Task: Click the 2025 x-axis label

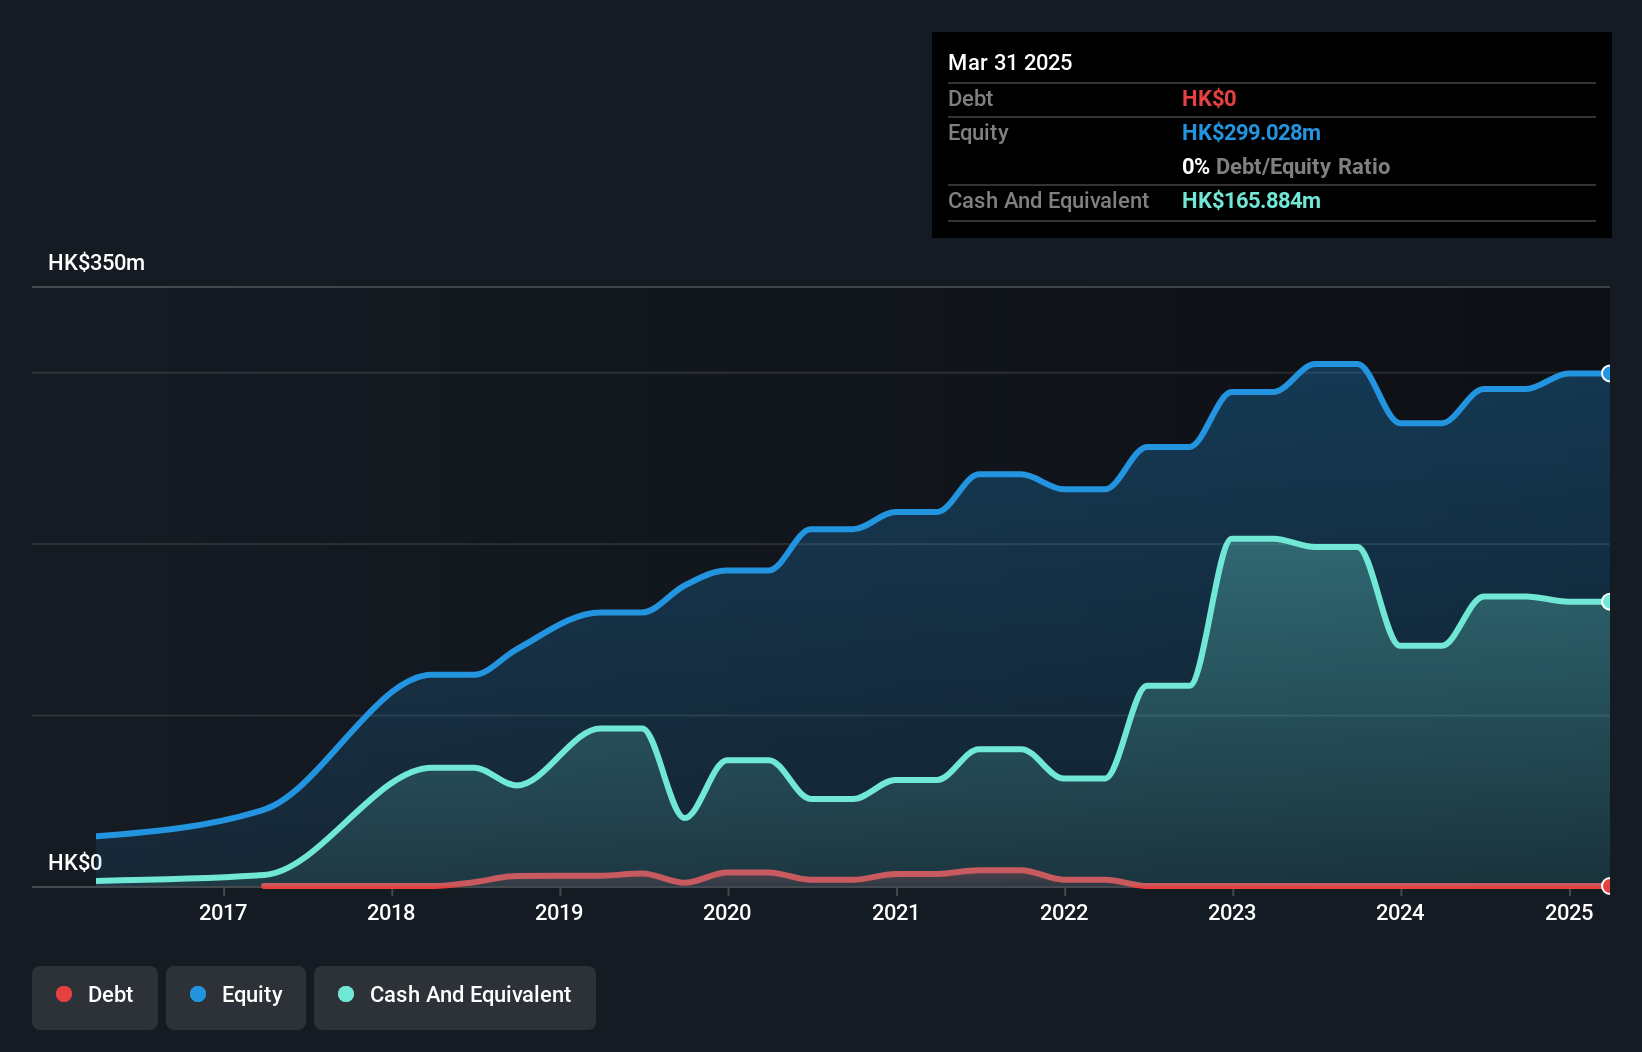Action: [1569, 912]
